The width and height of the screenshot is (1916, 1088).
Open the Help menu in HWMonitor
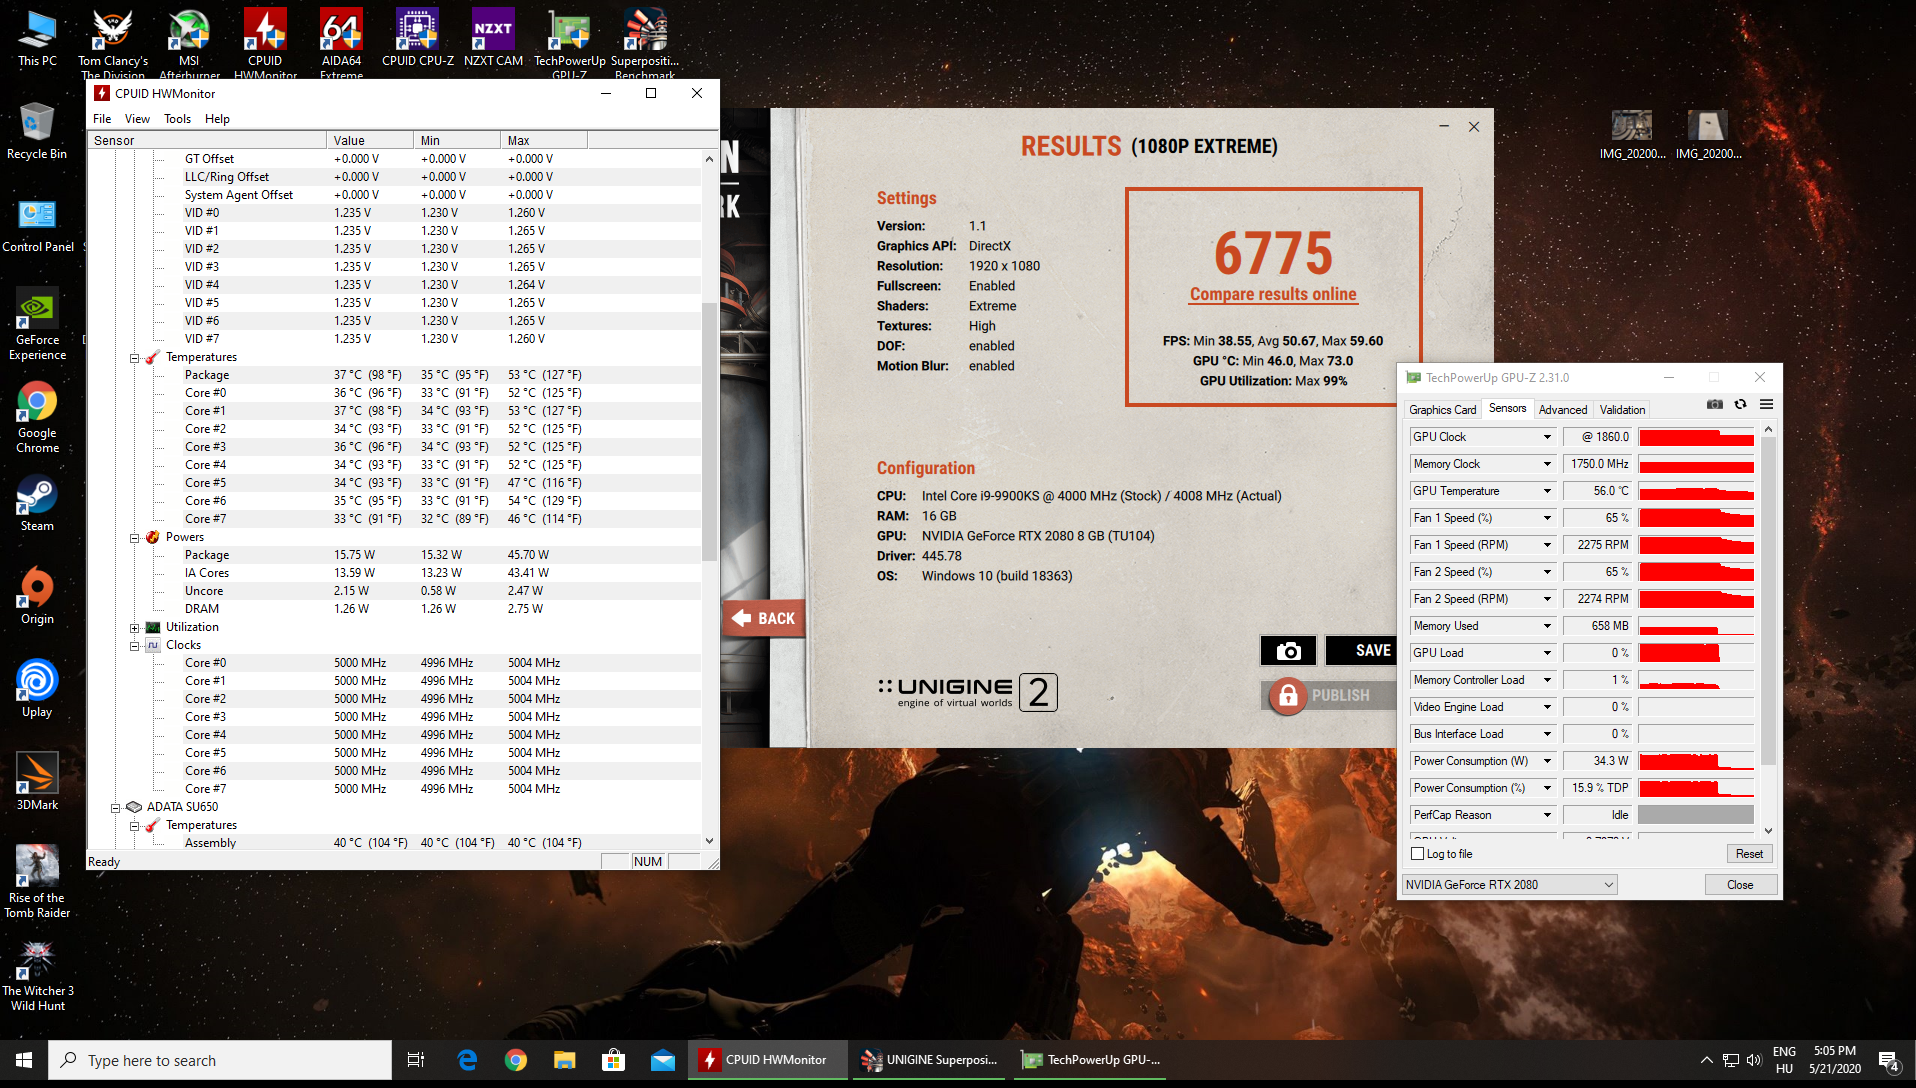pyautogui.click(x=217, y=119)
